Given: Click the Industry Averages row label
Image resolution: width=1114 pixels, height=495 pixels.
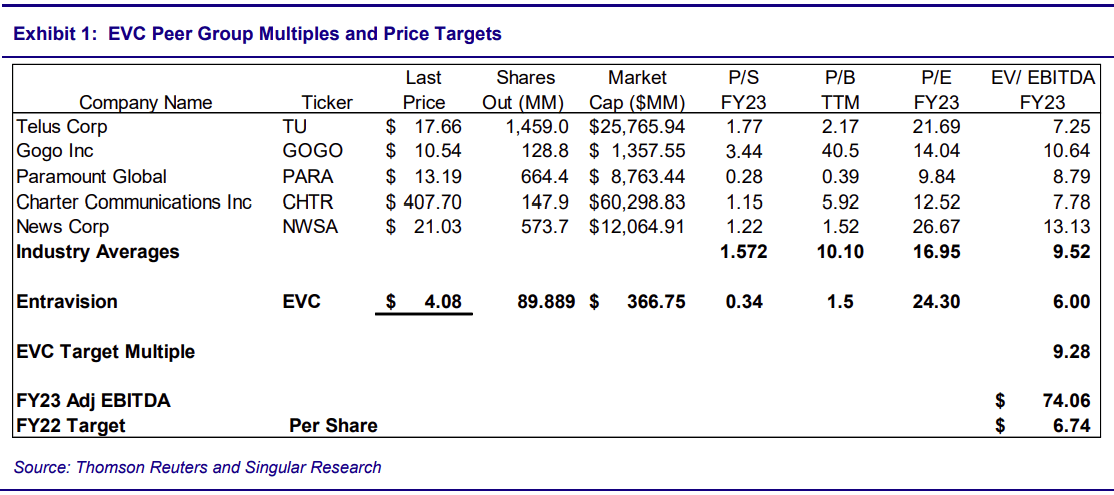Looking at the screenshot, I should 98,252.
